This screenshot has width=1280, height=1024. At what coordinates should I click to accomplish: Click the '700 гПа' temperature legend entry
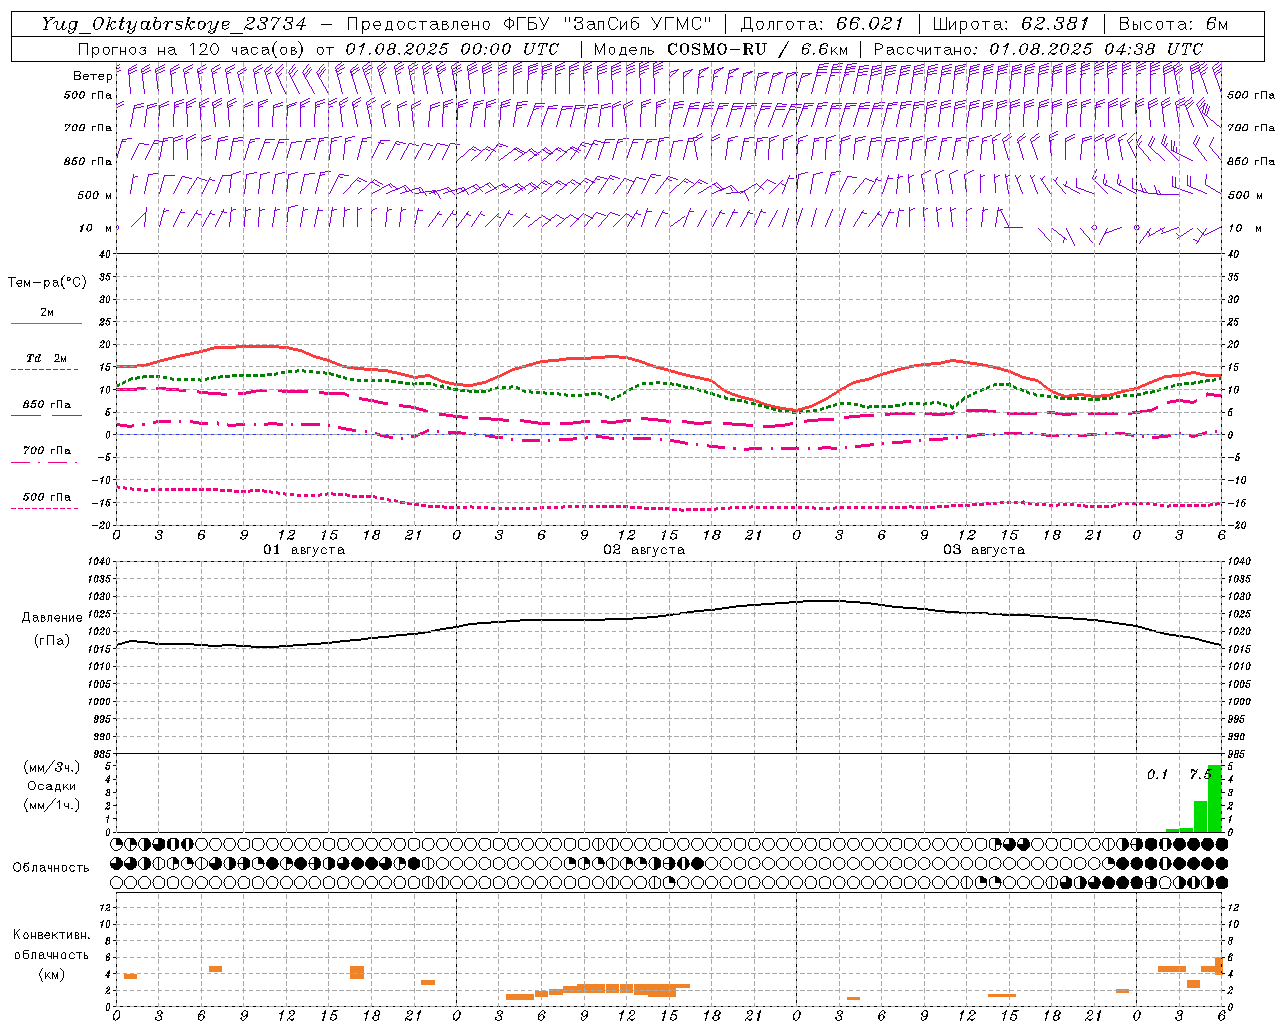point(47,451)
